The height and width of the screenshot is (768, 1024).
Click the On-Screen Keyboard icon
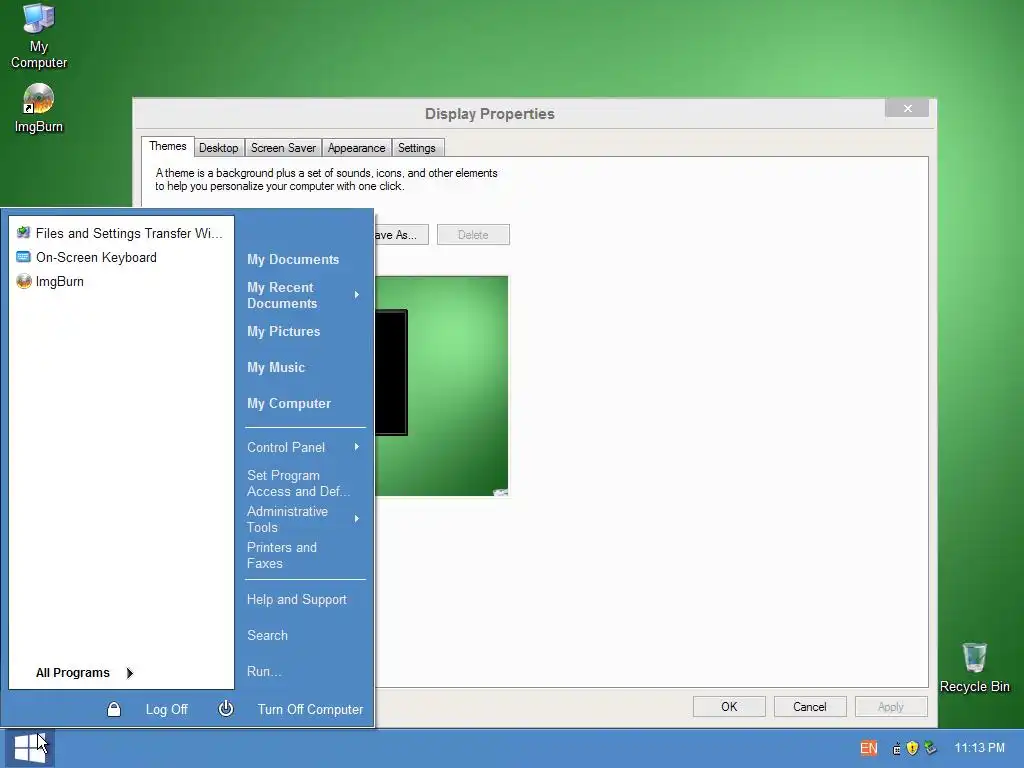tap(24, 257)
